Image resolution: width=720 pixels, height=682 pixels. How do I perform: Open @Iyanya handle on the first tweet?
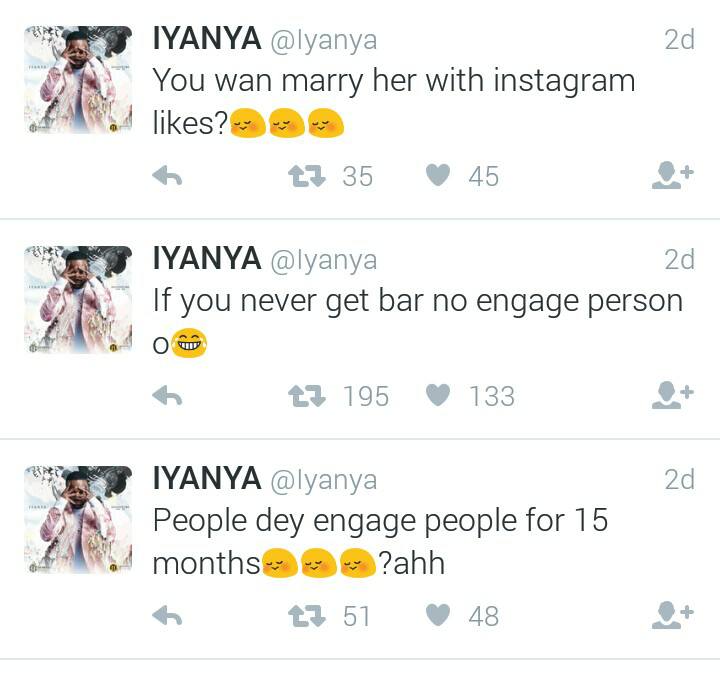(x=323, y=41)
